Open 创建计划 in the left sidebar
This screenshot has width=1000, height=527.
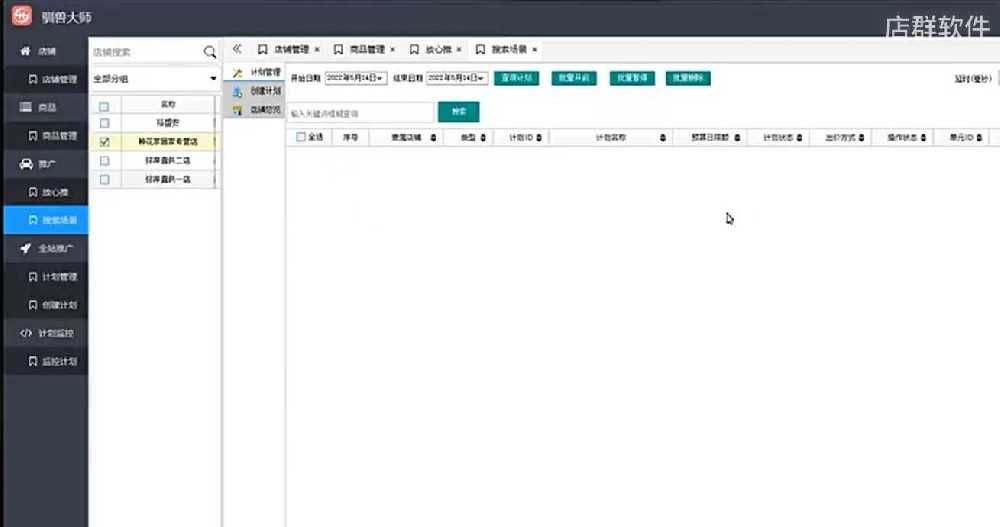click(46, 305)
